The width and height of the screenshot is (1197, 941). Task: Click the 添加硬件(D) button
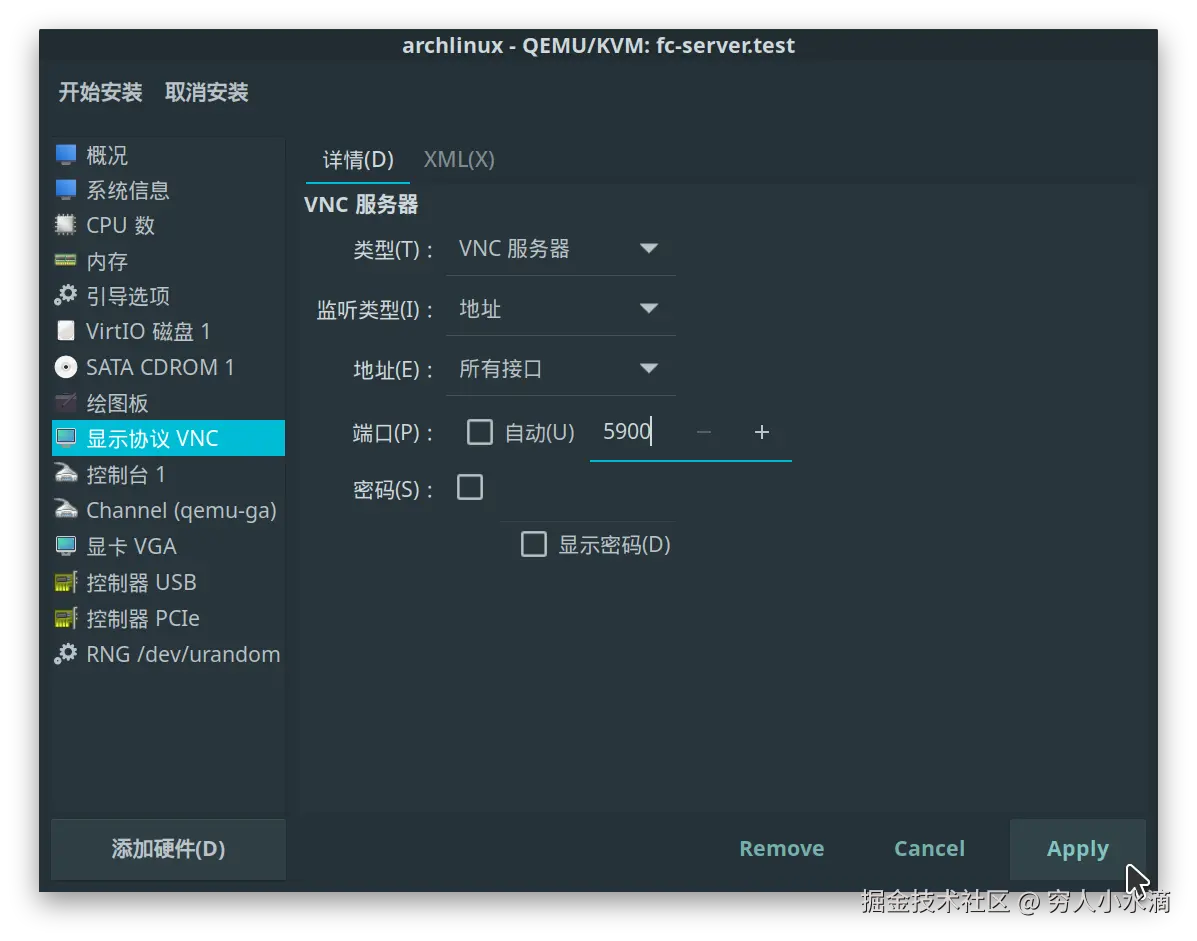click(167, 849)
